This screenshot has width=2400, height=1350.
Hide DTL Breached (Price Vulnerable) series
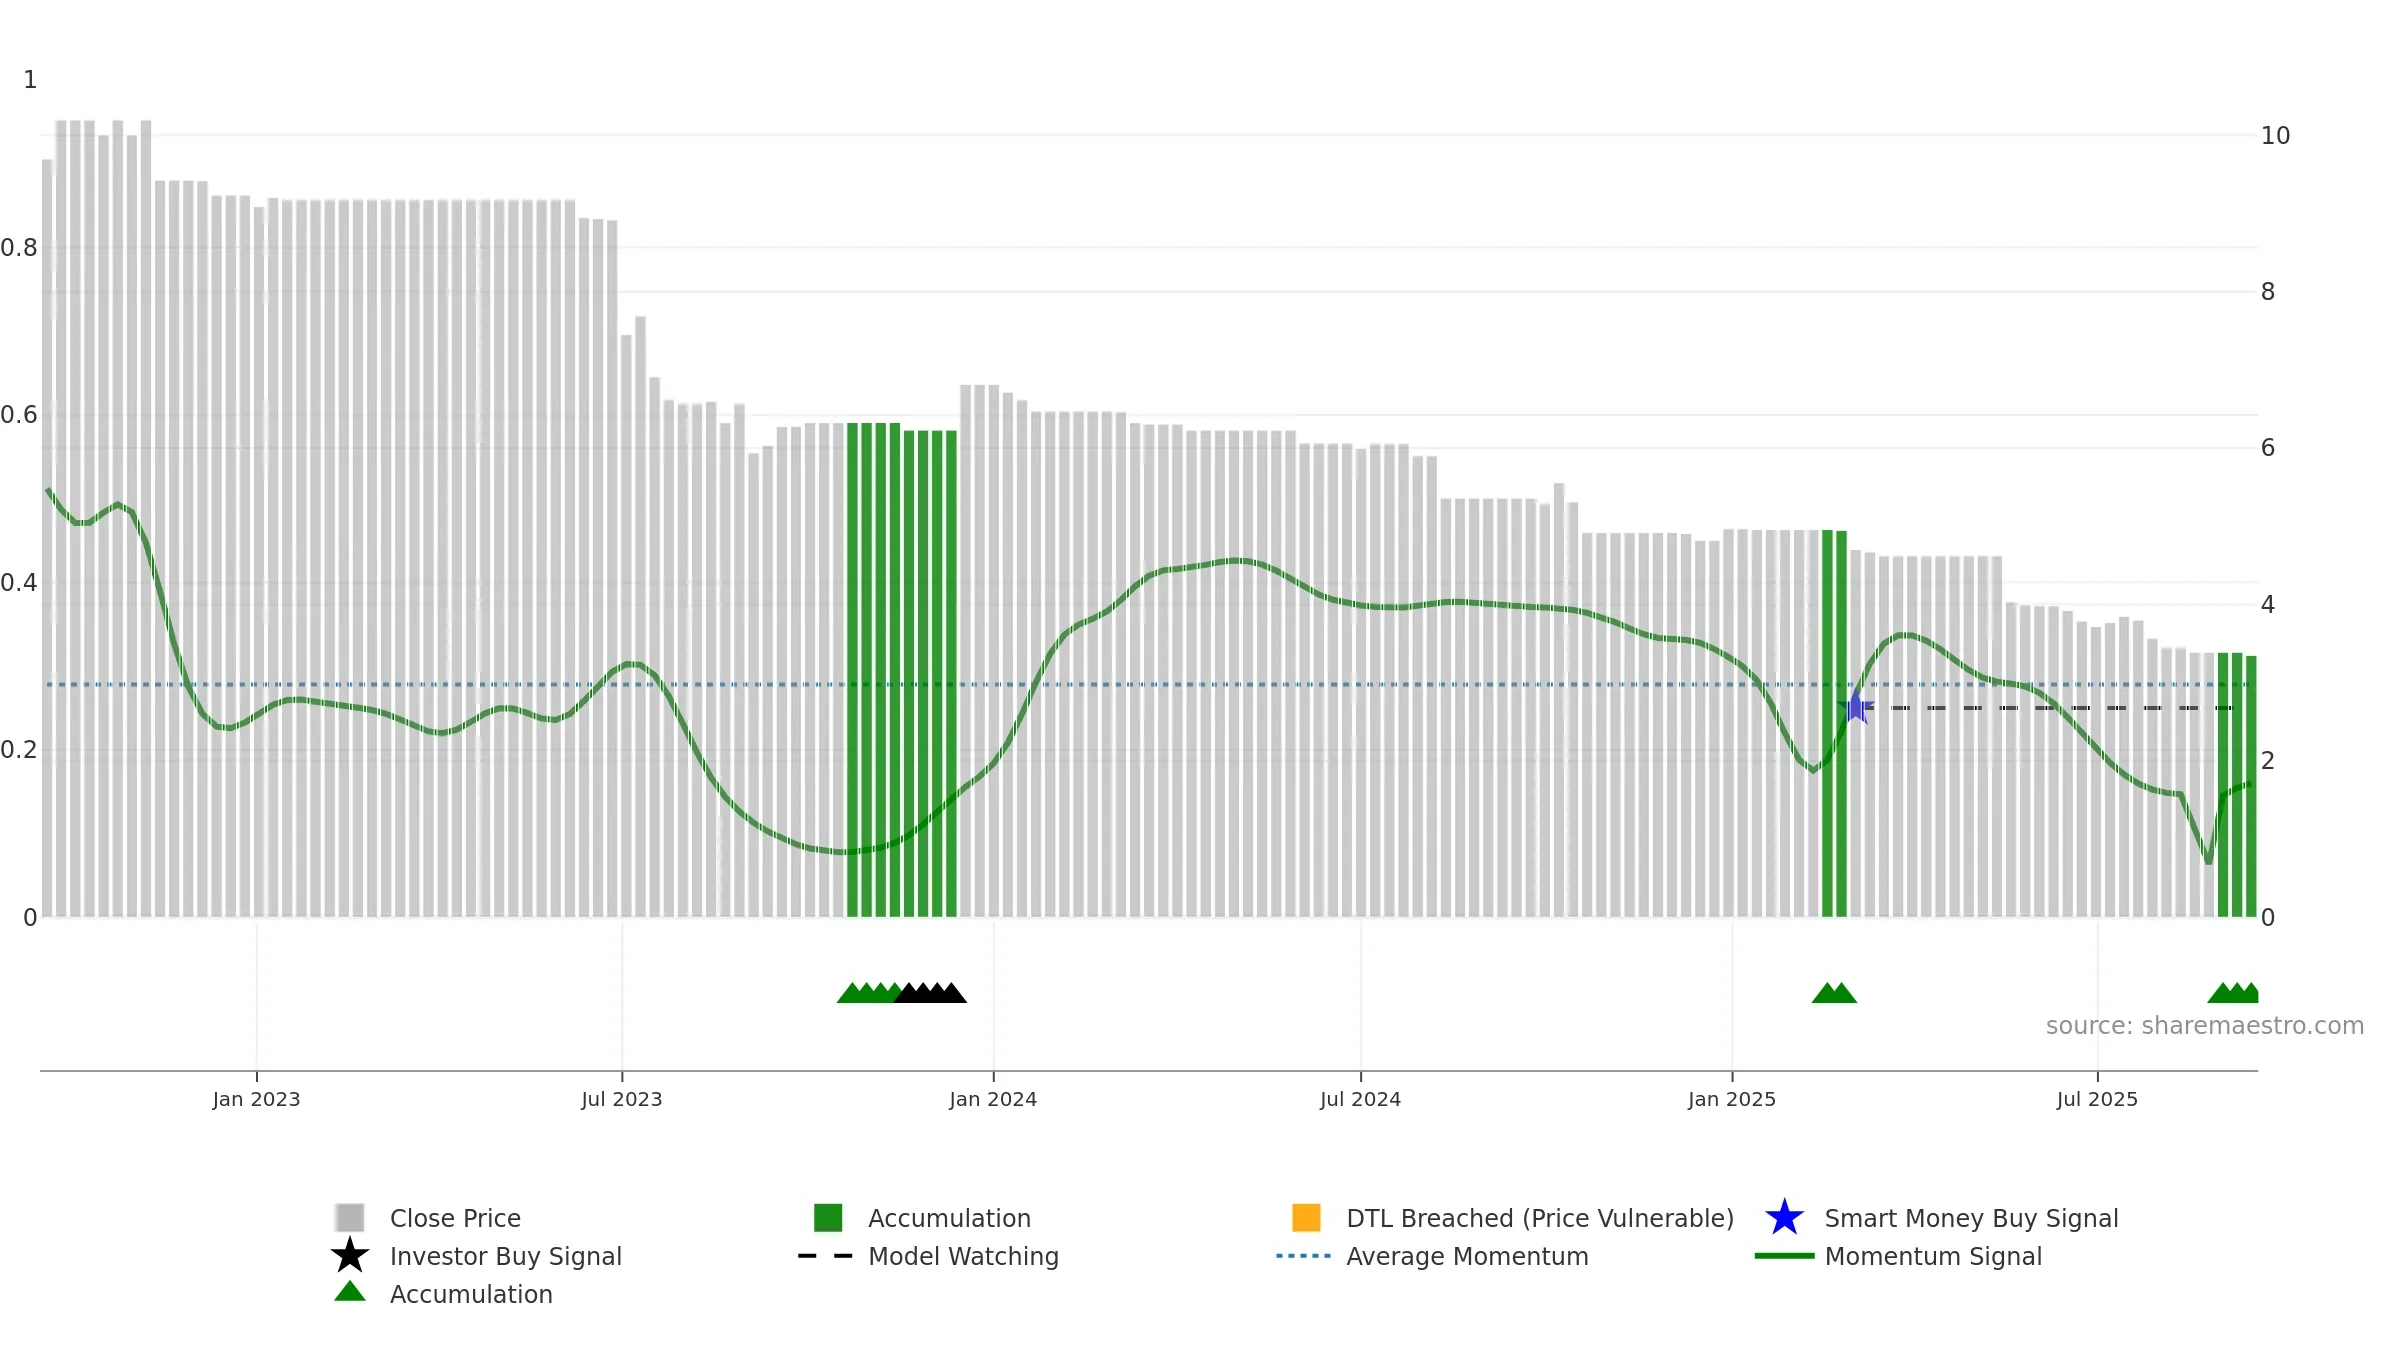(1540, 1218)
